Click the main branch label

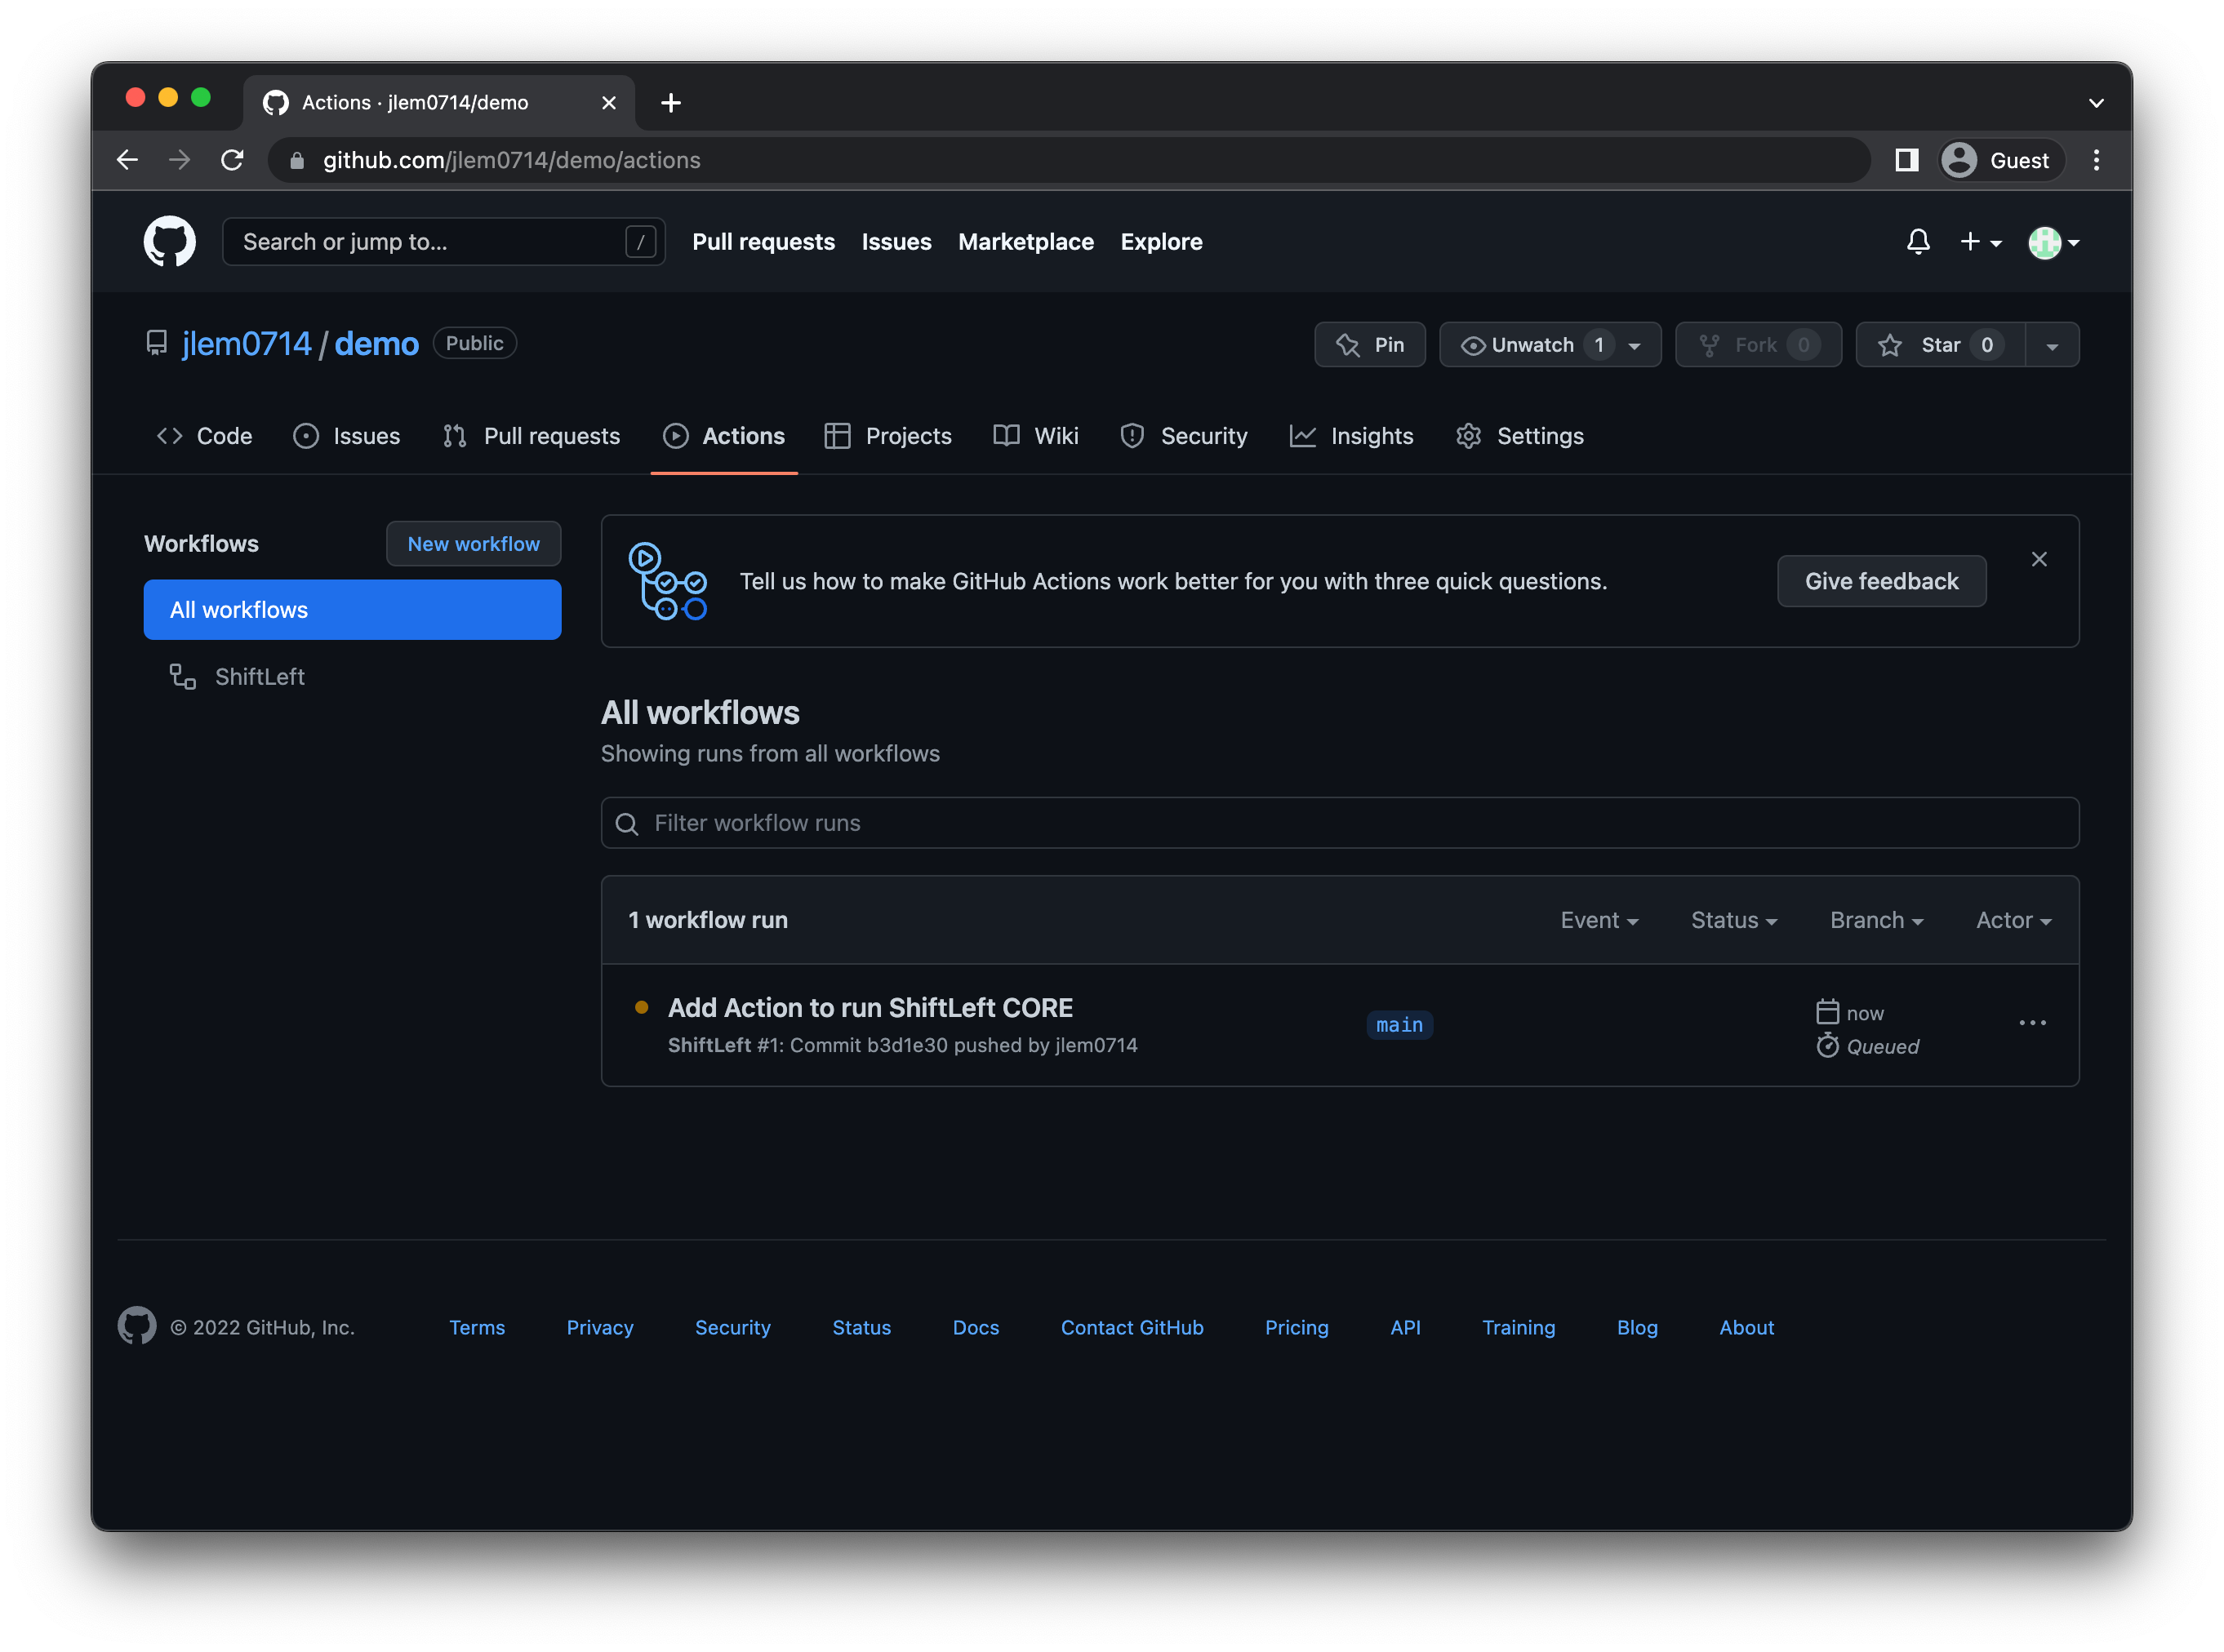[1399, 1025]
